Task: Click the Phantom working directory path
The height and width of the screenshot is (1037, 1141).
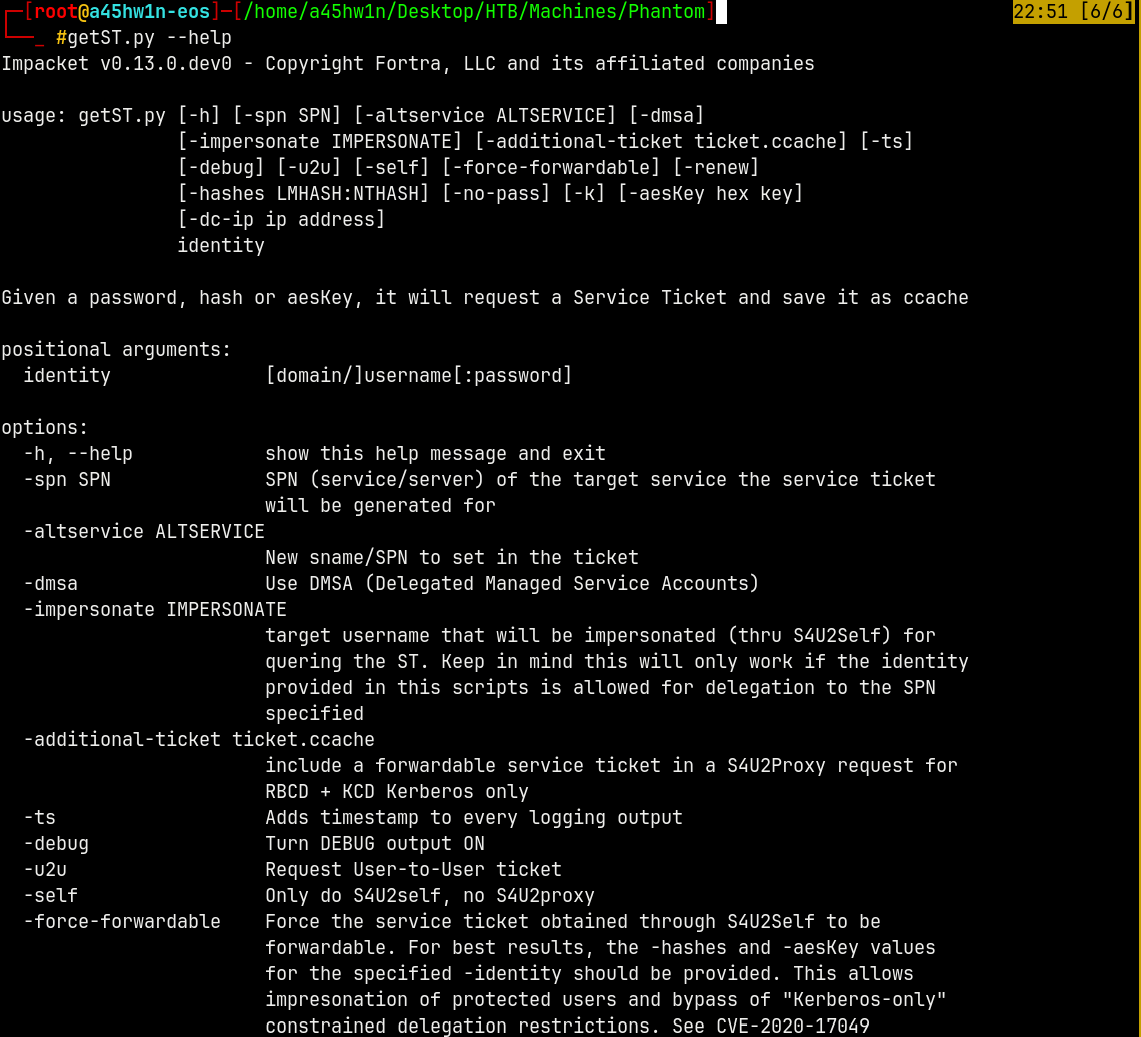Action: tap(479, 12)
